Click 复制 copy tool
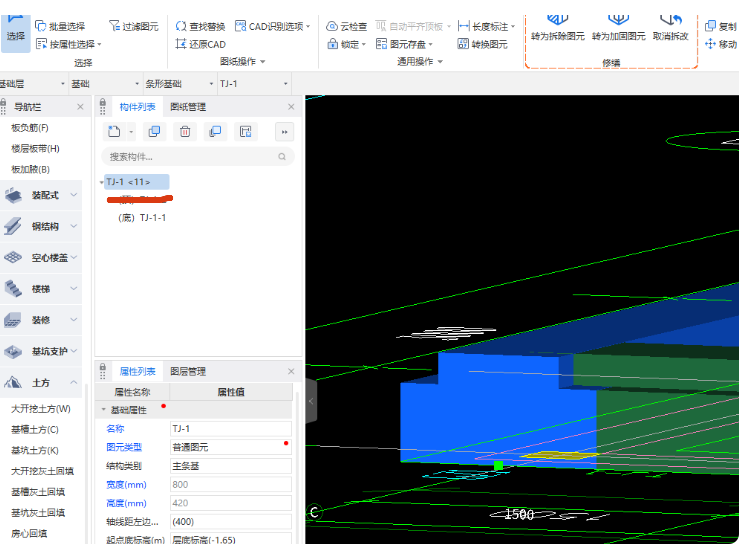 721,26
